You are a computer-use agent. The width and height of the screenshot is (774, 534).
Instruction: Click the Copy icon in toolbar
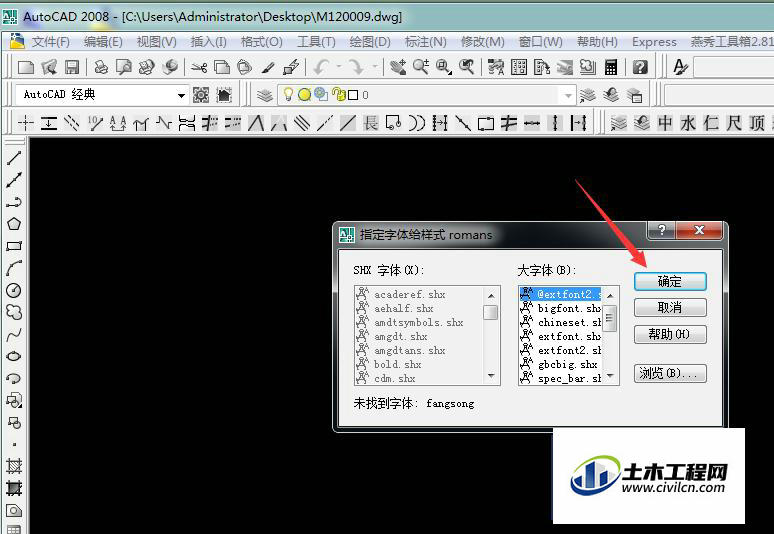coord(222,67)
